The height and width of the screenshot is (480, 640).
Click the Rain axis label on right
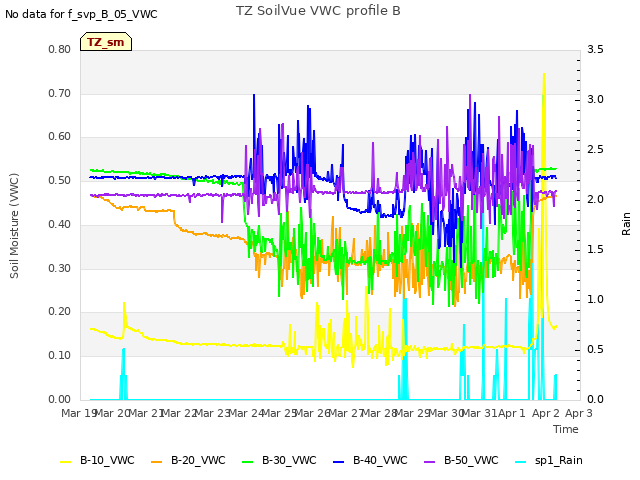click(x=626, y=224)
